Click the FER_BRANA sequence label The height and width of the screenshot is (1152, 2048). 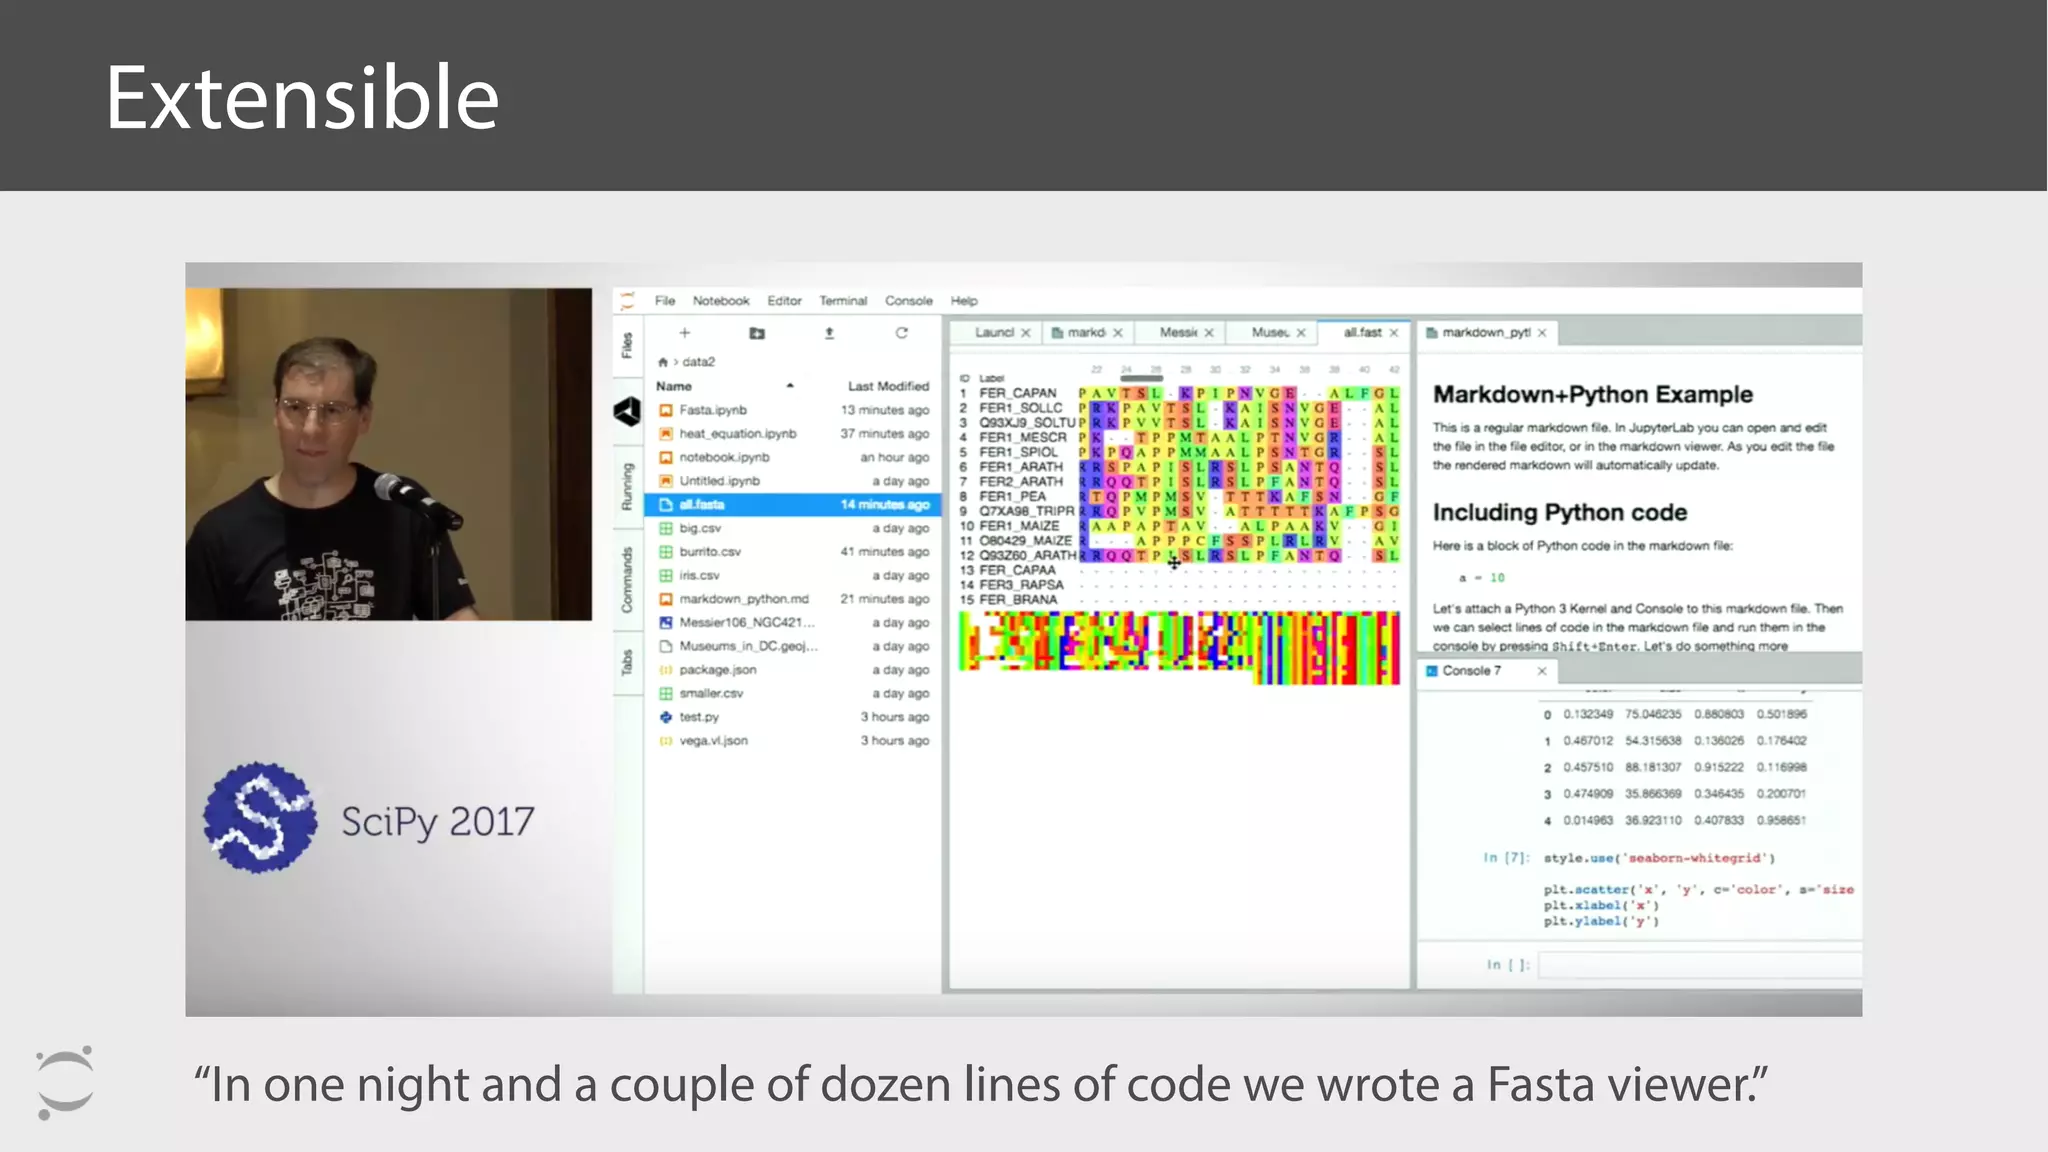(1017, 600)
